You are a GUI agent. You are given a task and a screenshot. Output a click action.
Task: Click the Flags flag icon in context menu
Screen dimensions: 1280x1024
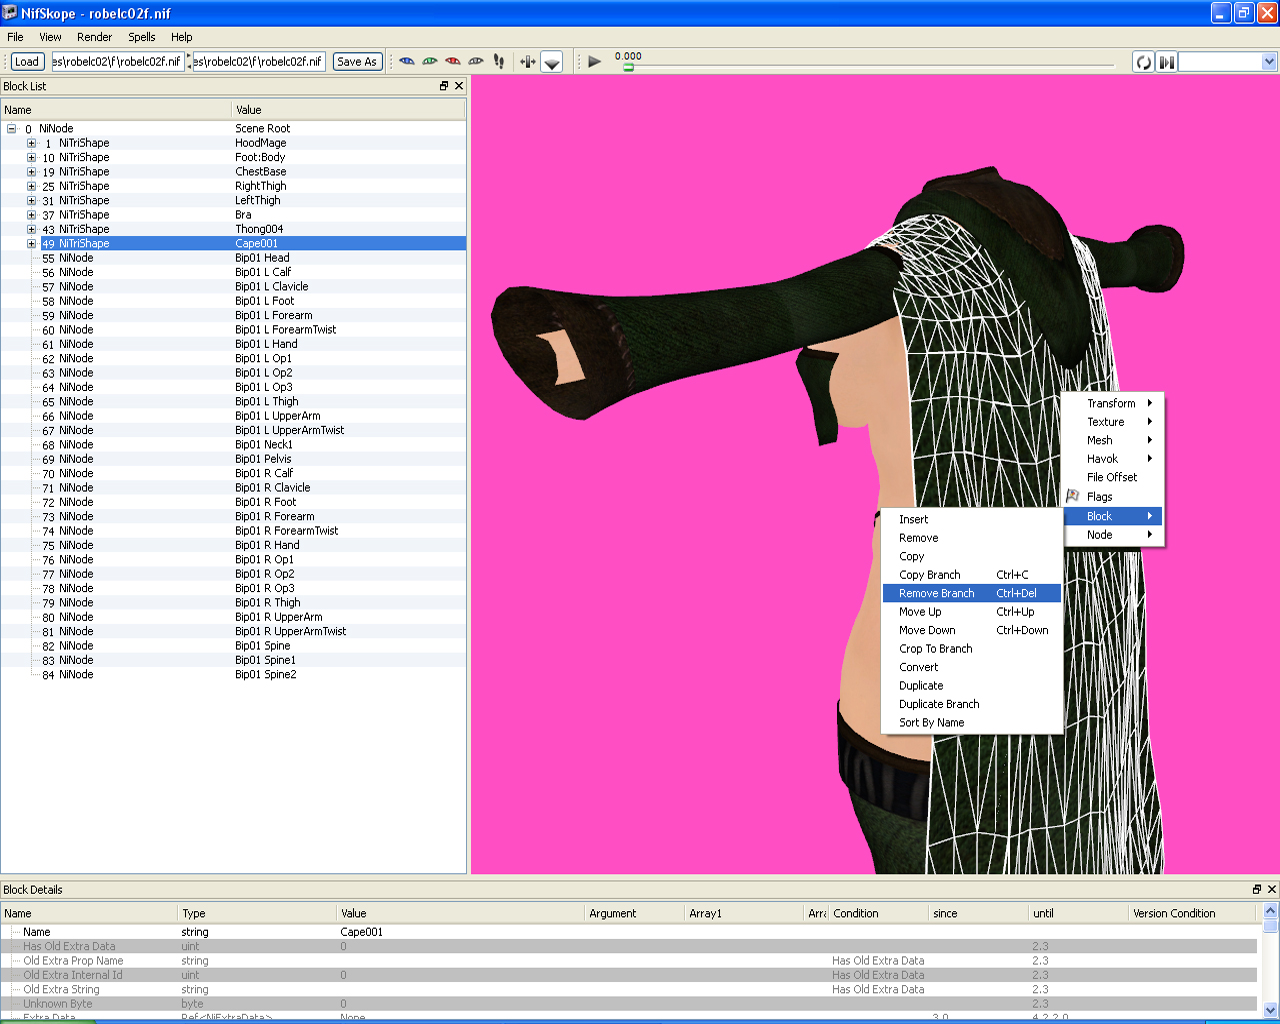(x=1073, y=496)
